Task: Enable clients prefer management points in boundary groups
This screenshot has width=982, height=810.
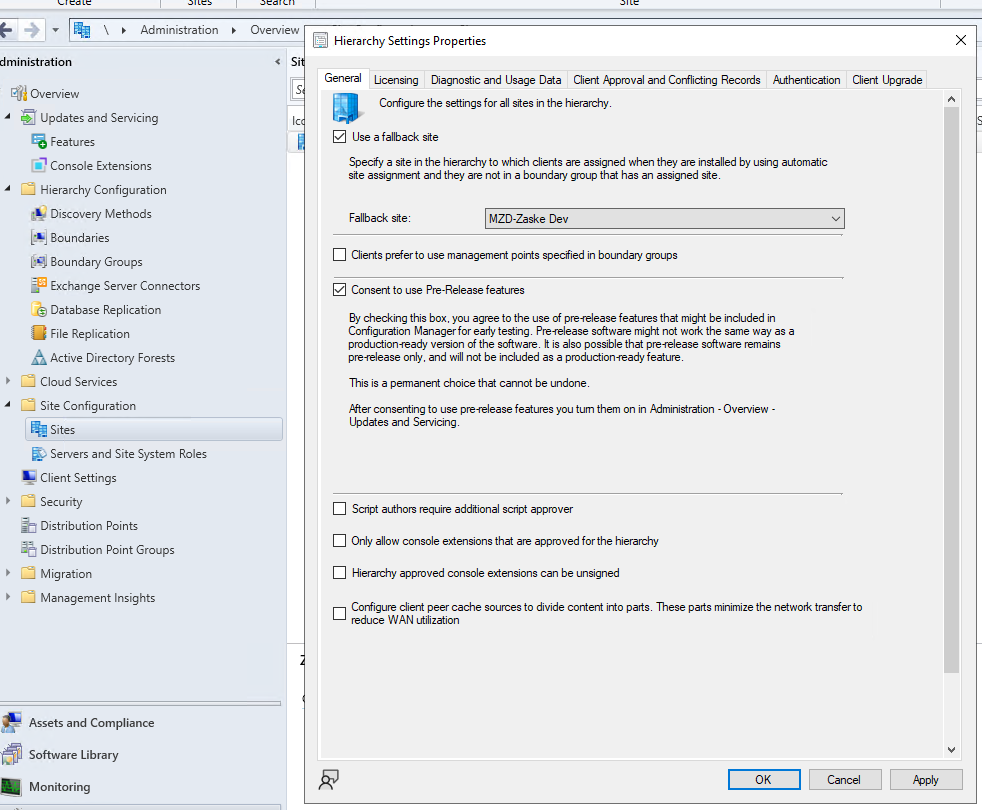Action: (338, 254)
